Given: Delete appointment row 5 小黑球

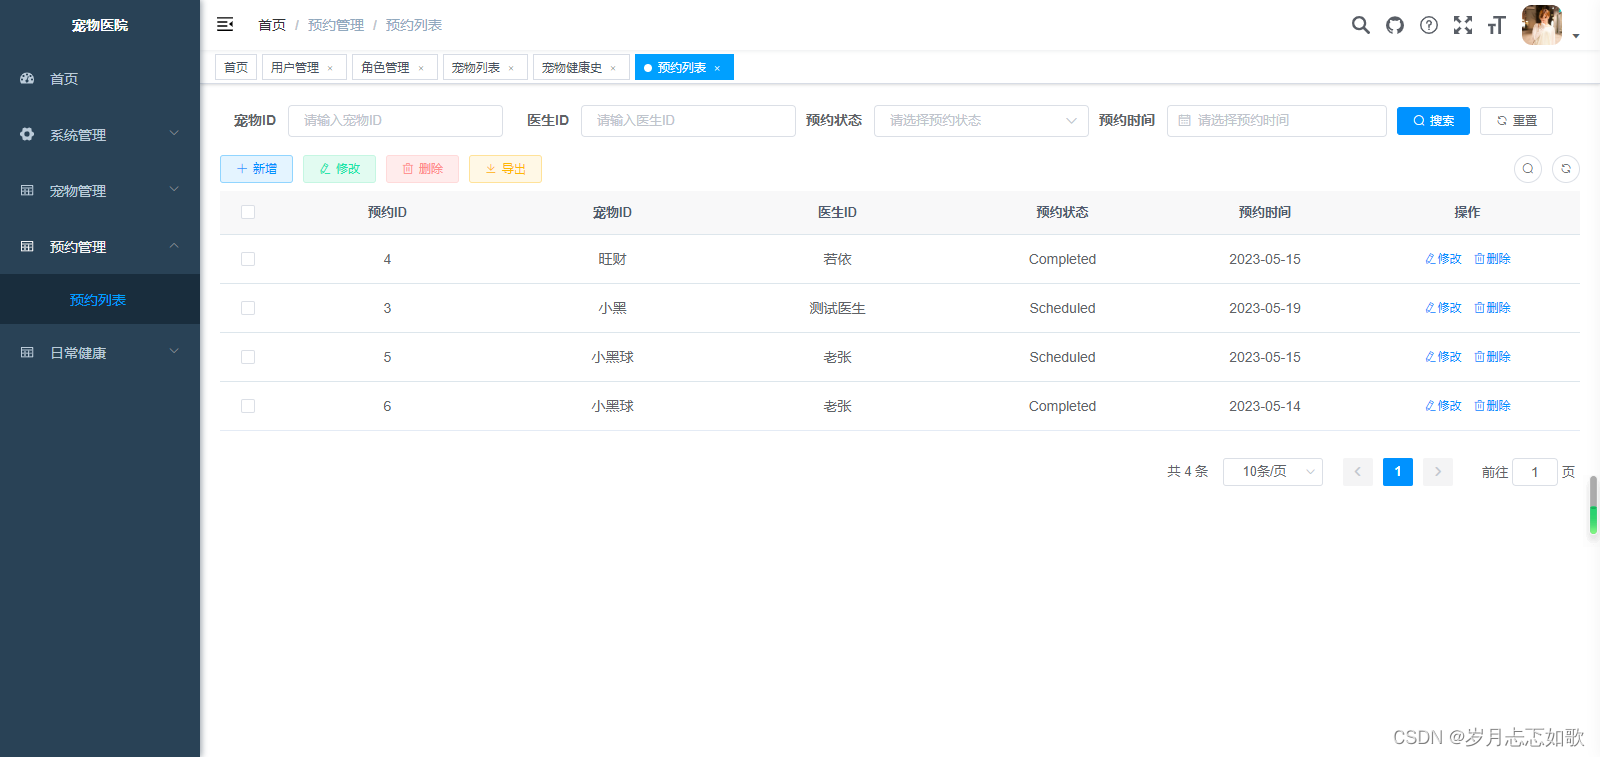Looking at the screenshot, I should [1492, 357].
